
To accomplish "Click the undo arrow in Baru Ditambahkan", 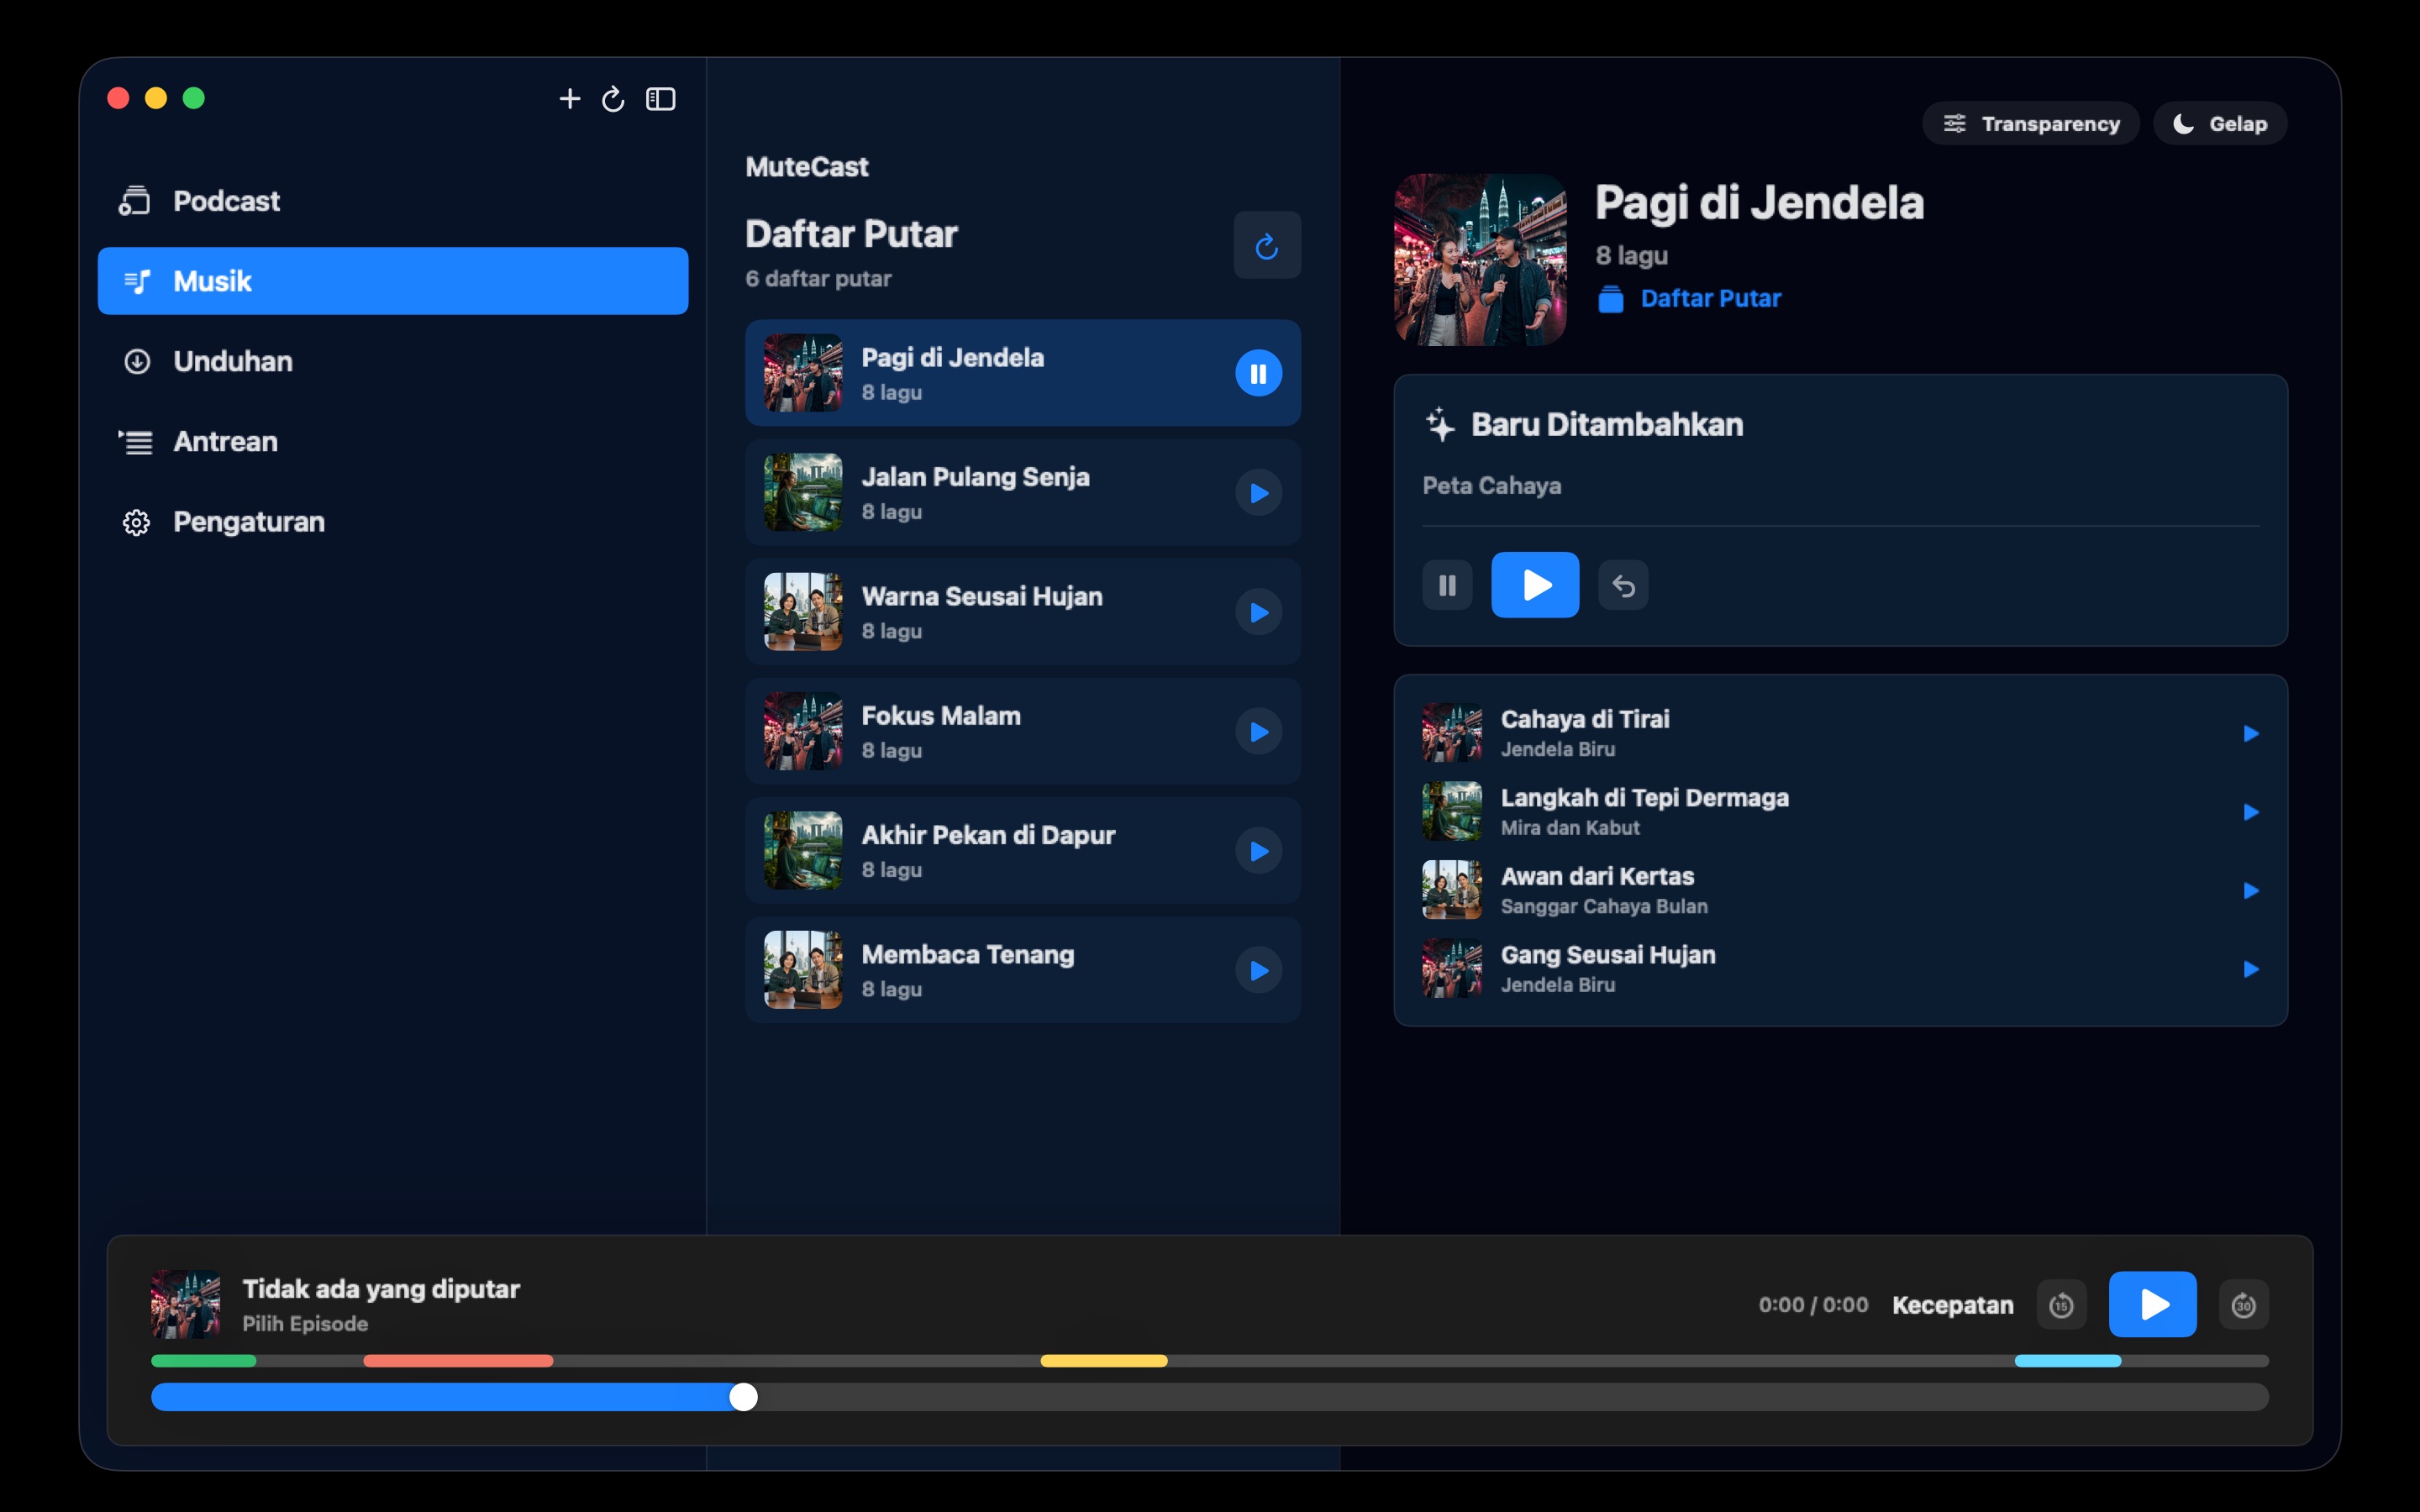I will [1623, 585].
